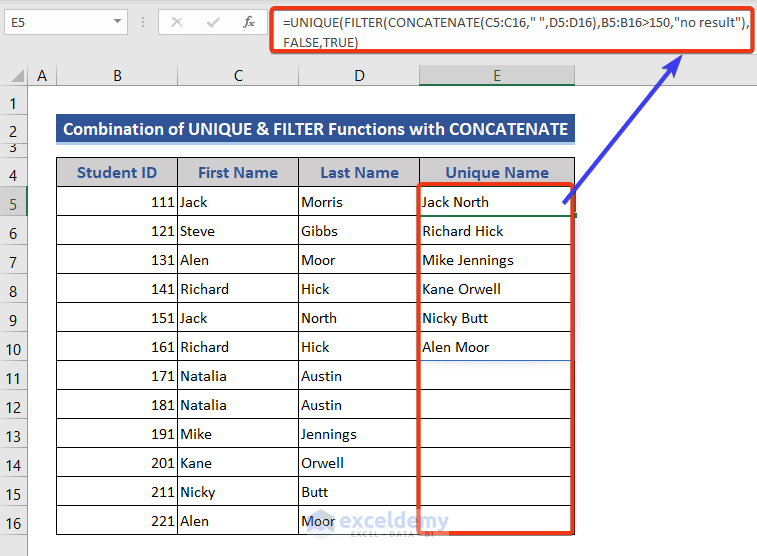Image resolution: width=757 pixels, height=556 pixels.
Task: Click the 'First Name' header cell
Action: tap(238, 172)
